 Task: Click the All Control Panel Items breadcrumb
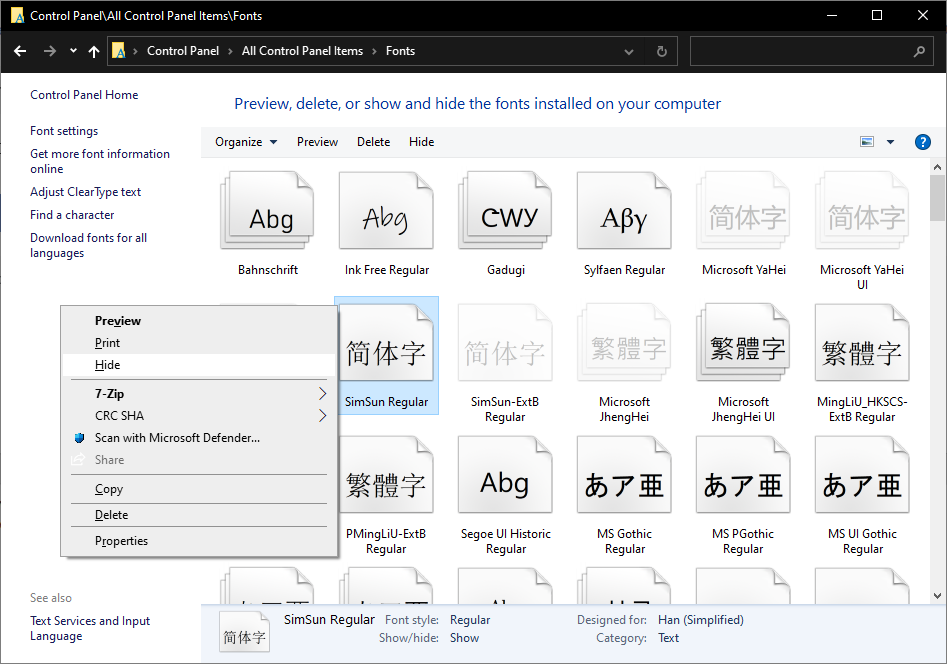click(x=303, y=51)
